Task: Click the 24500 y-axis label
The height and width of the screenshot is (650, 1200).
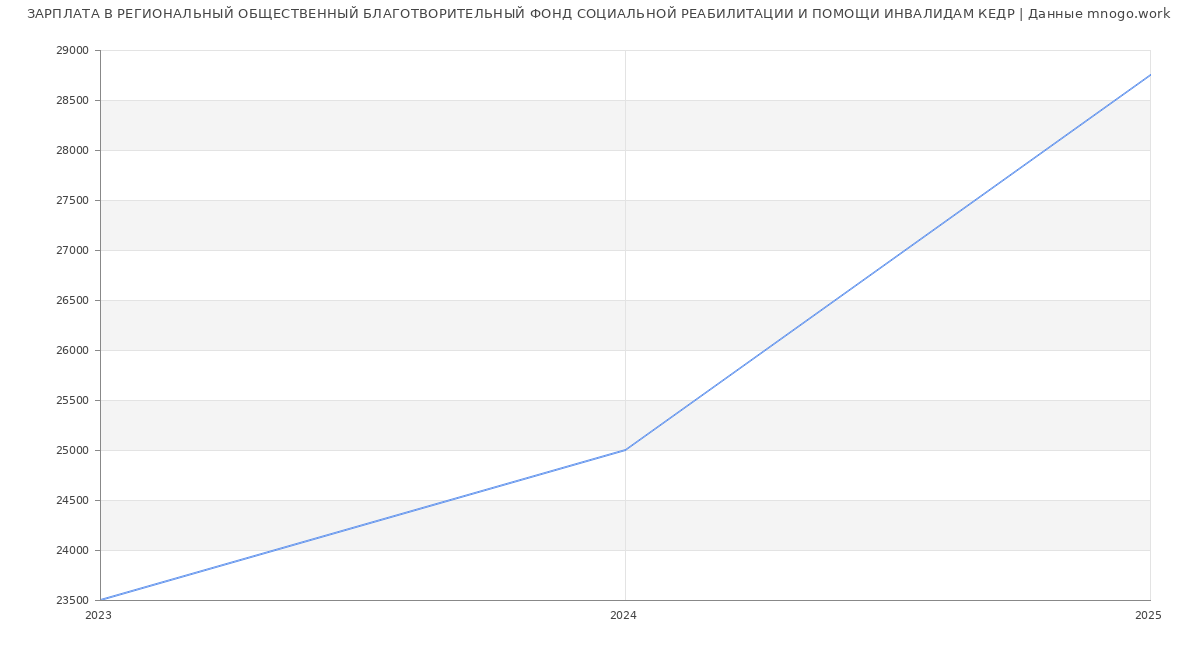Action: pyautogui.click(x=72, y=501)
